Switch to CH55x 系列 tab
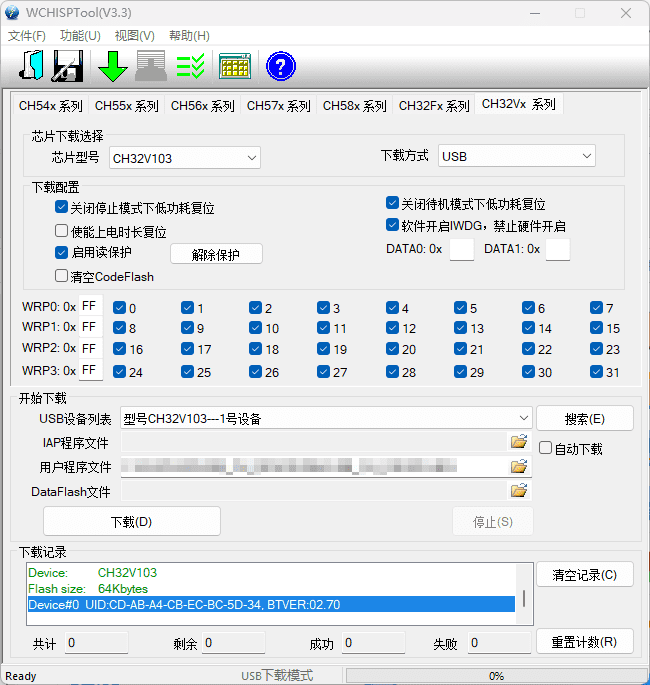 pos(127,105)
